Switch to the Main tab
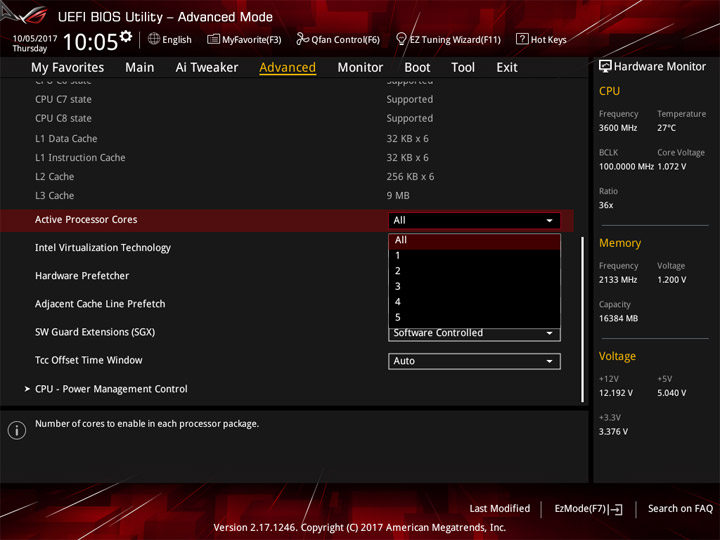Viewport: 720px width, 540px height. click(x=140, y=68)
